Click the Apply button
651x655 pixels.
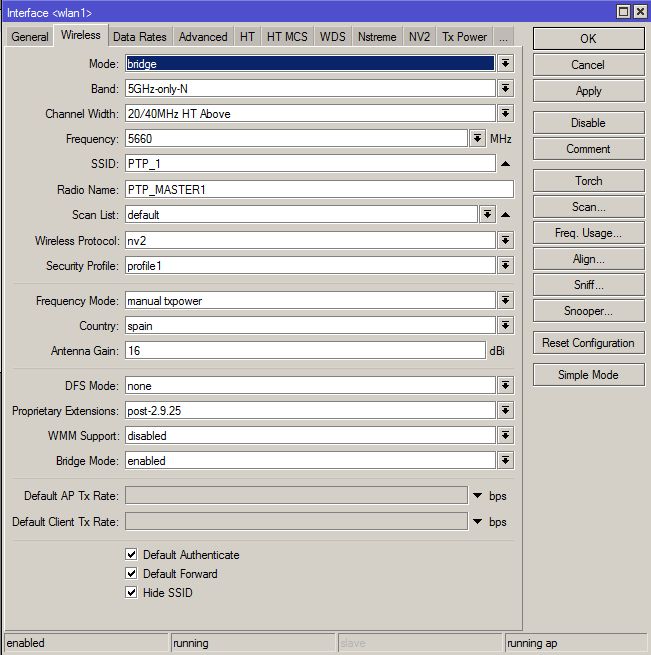coord(588,91)
